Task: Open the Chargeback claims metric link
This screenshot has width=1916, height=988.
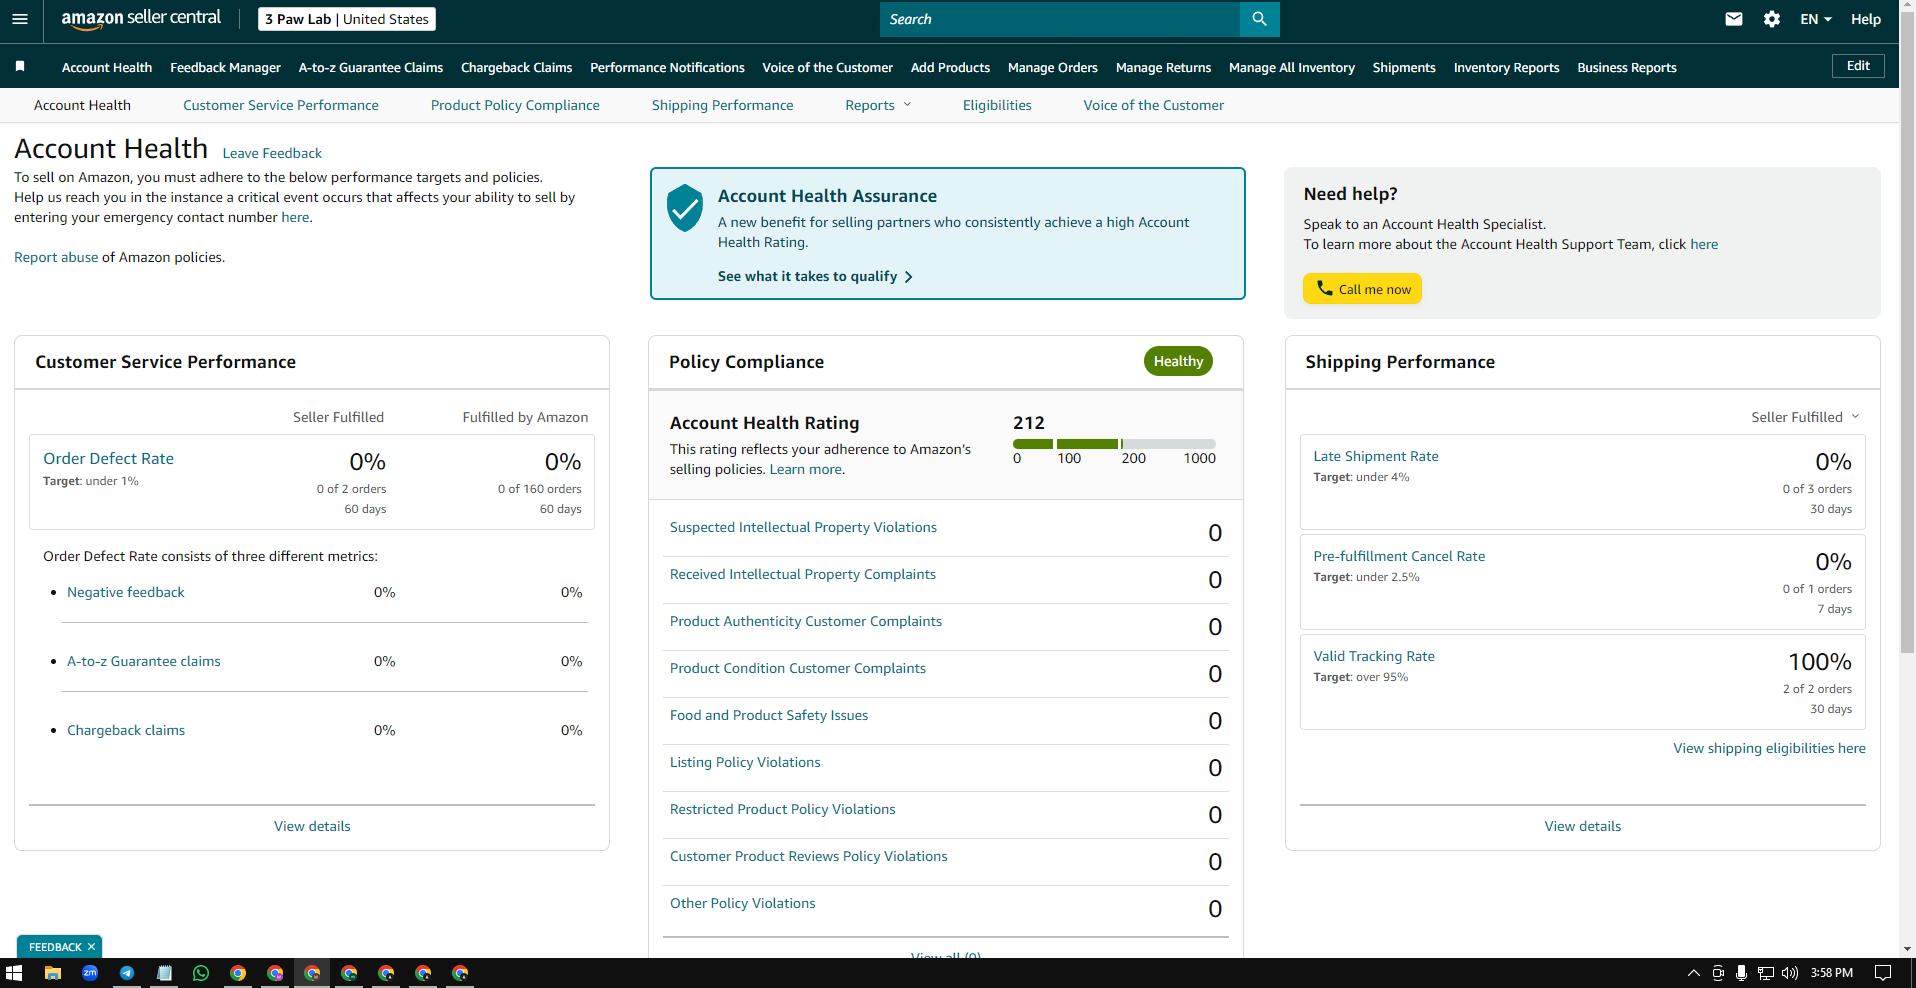Action: click(126, 730)
